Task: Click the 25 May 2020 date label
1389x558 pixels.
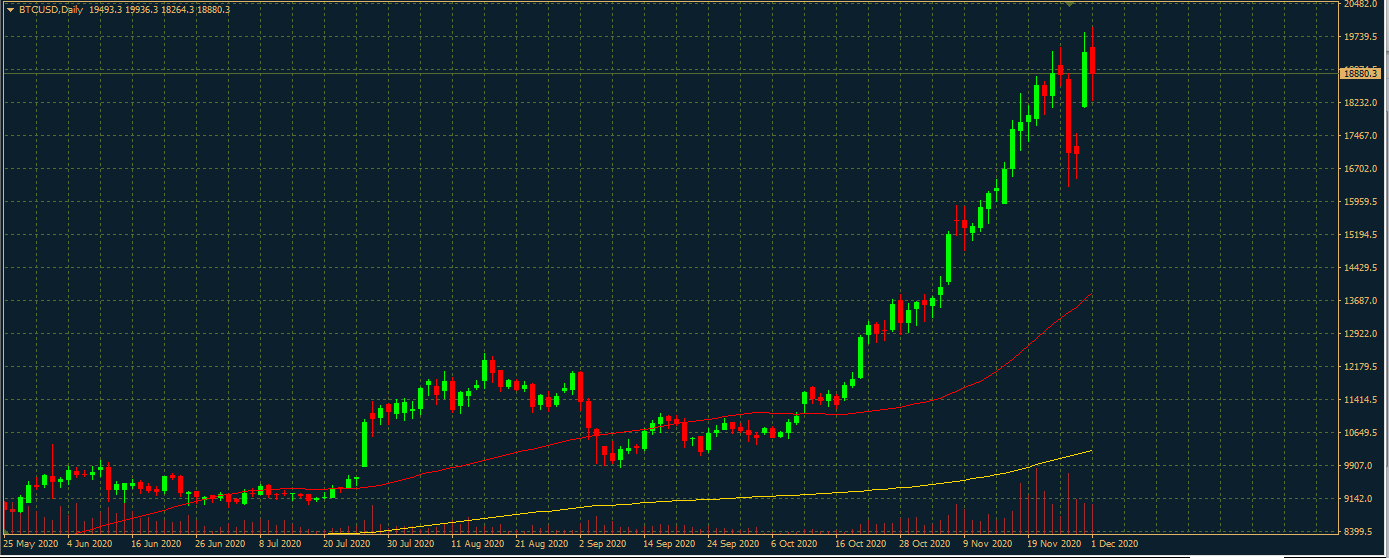Action: [x=29, y=545]
